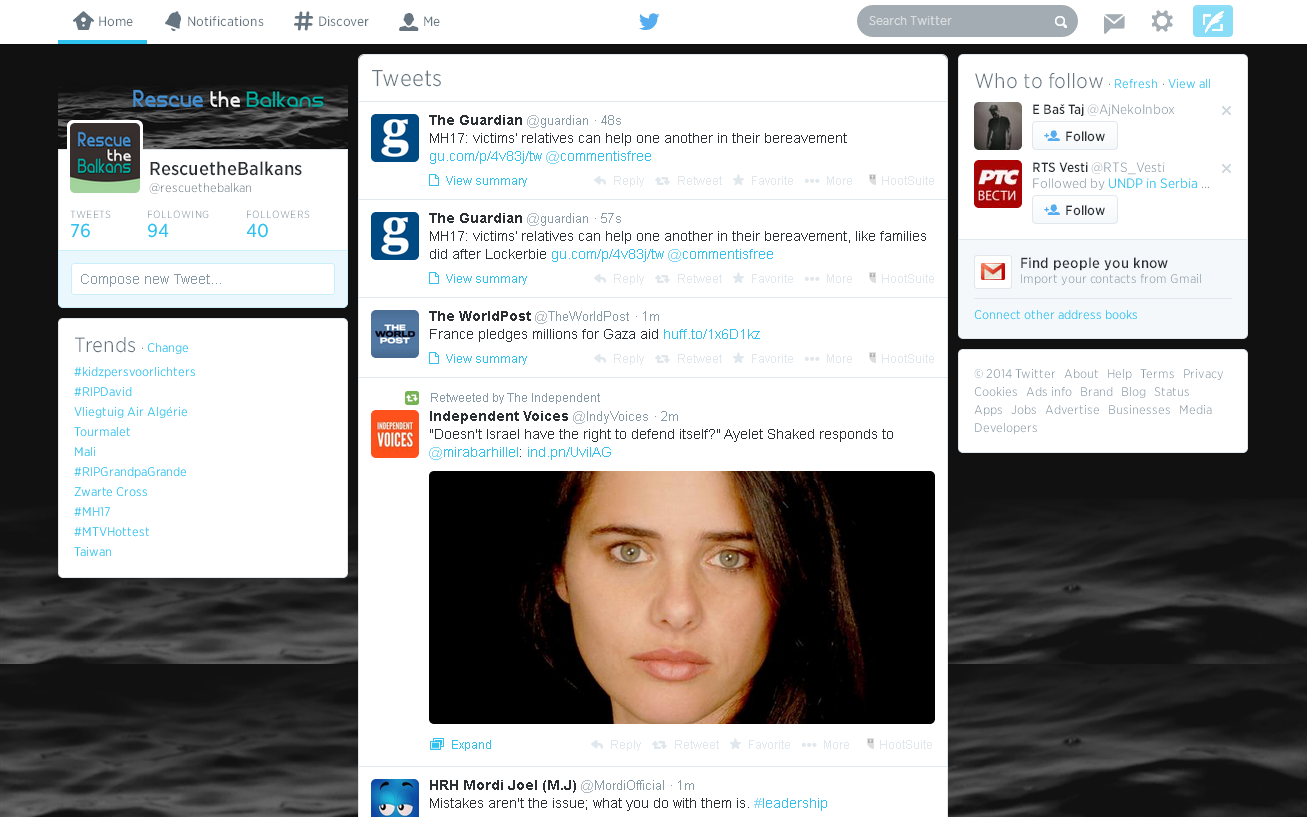Viewport: 1307px width, 817px height.
Task: Open the Mali trend
Action: (x=85, y=452)
